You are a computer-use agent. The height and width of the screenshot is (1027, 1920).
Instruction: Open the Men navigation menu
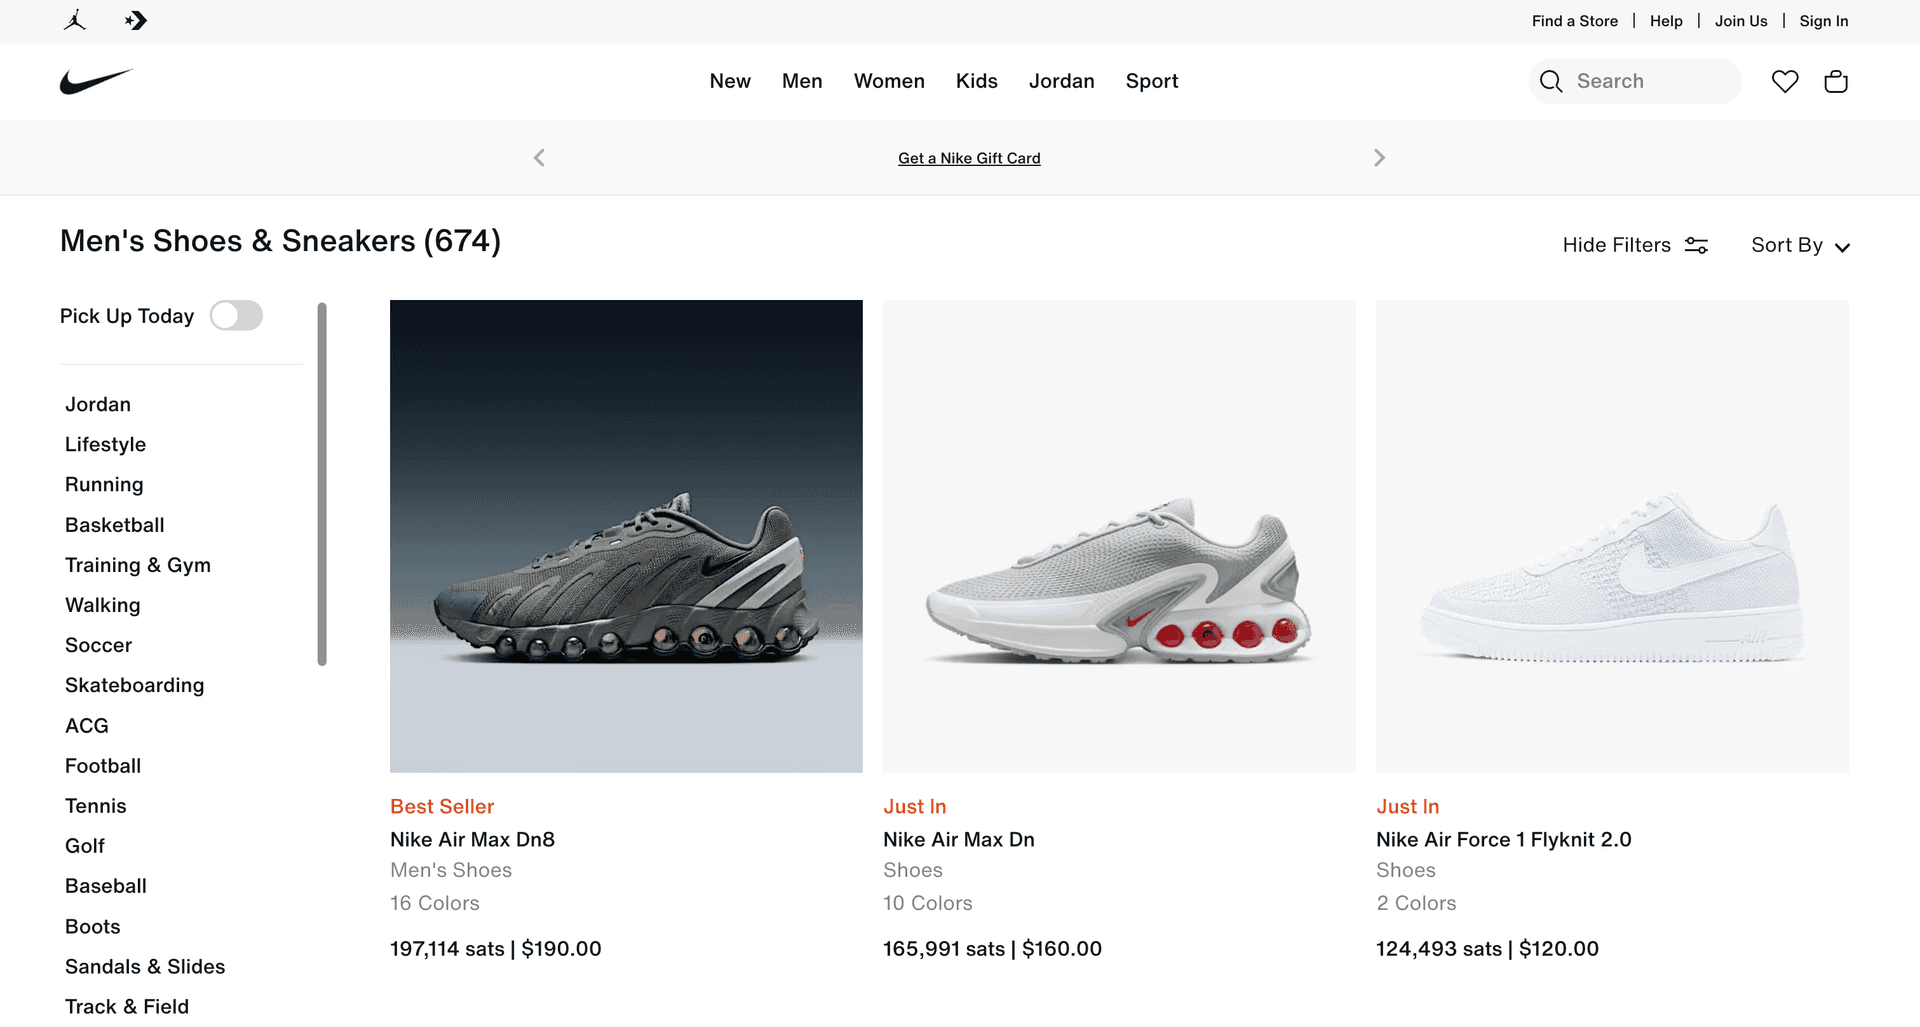[802, 81]
